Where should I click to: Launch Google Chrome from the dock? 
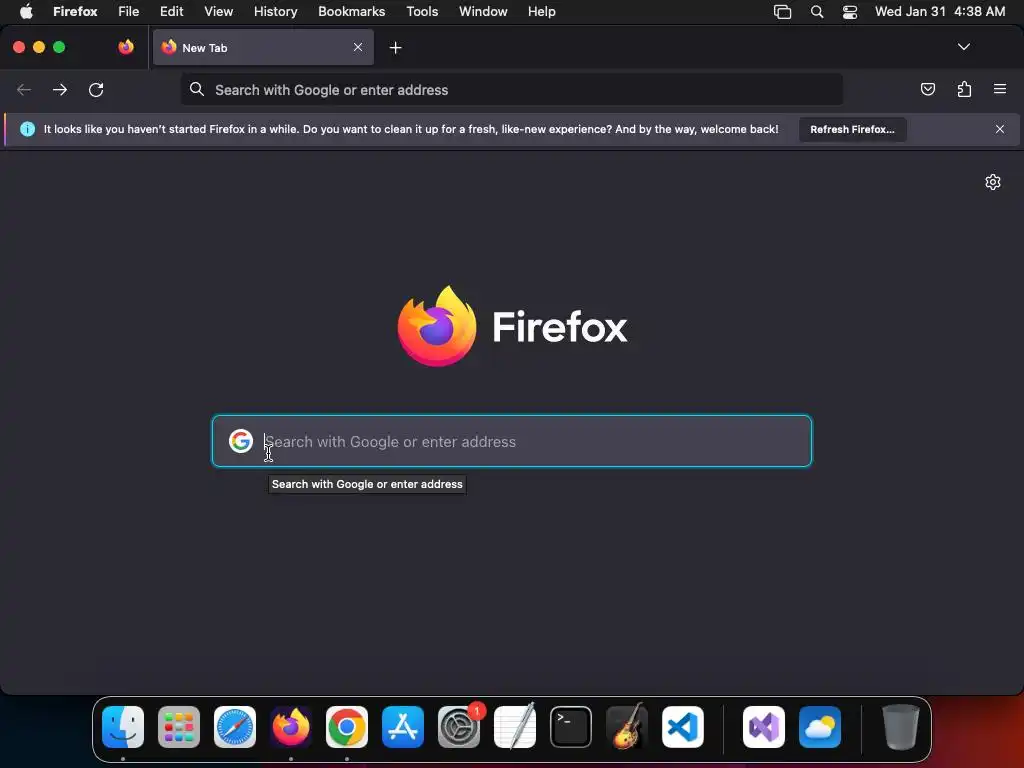pyautogui.click(x=347, y=727)
